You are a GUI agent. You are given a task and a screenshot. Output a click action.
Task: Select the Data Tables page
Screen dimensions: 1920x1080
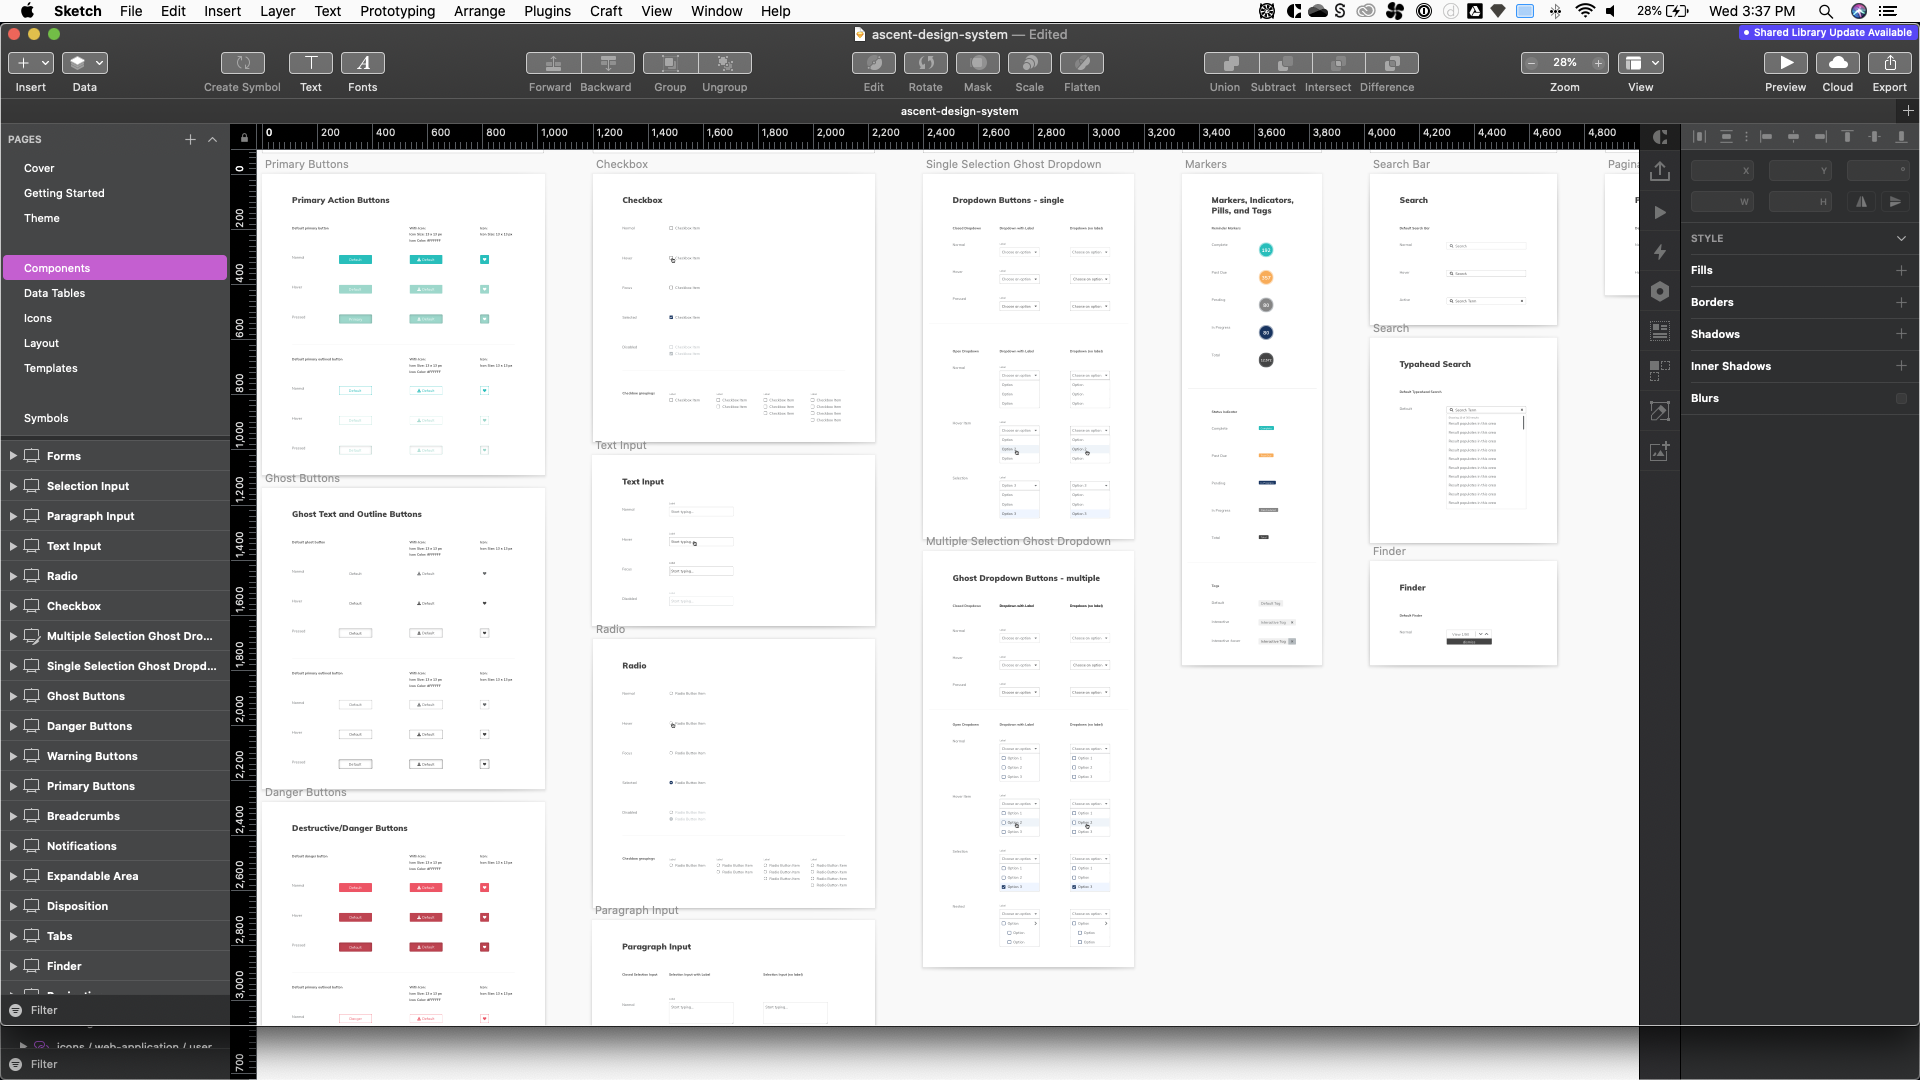pos(54,293)
